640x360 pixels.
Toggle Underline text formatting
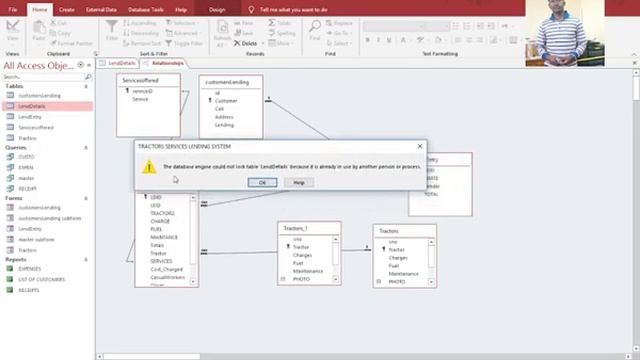point(389,40)
